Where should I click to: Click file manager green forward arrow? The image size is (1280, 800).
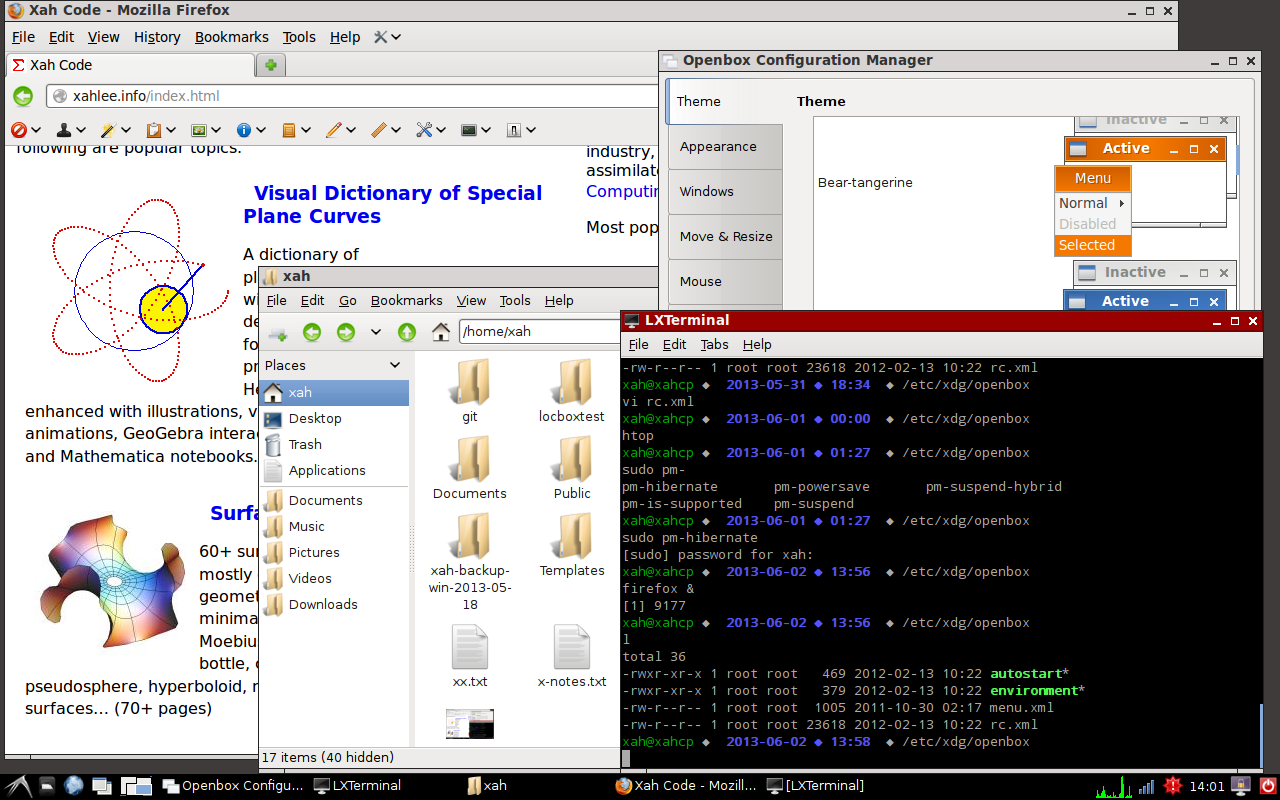point(346,332)
